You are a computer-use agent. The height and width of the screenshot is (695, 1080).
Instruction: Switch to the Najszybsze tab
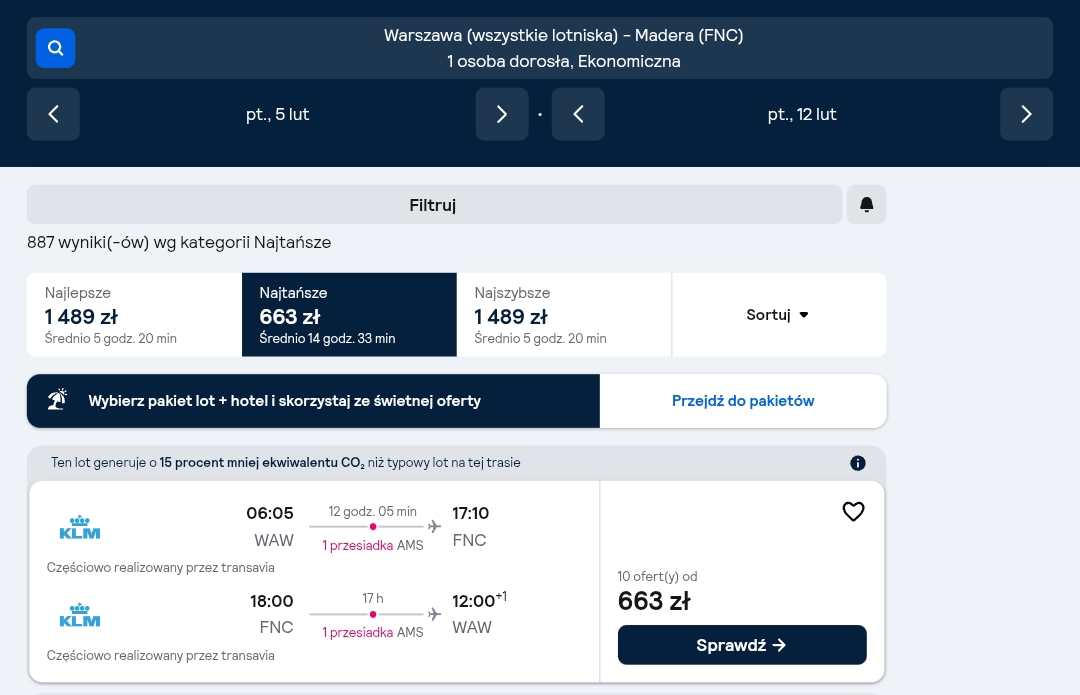tap(564, 315)
